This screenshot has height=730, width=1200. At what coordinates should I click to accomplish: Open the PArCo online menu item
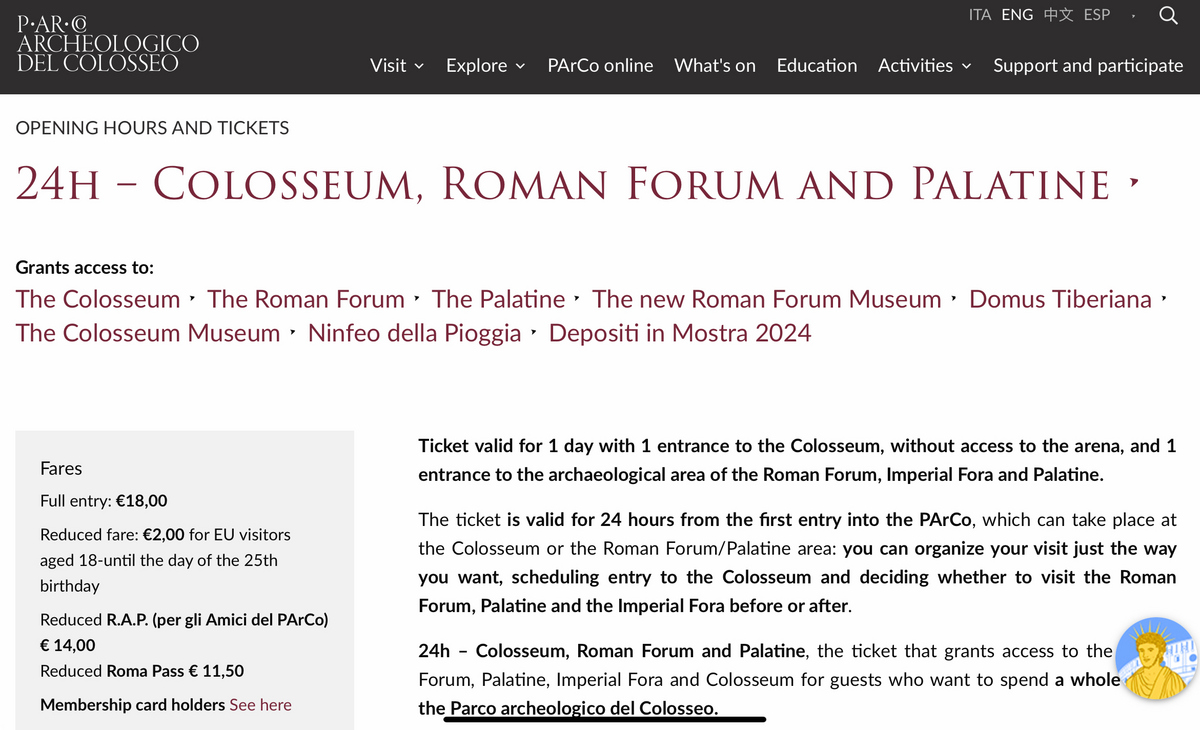(x=600, y=65)
